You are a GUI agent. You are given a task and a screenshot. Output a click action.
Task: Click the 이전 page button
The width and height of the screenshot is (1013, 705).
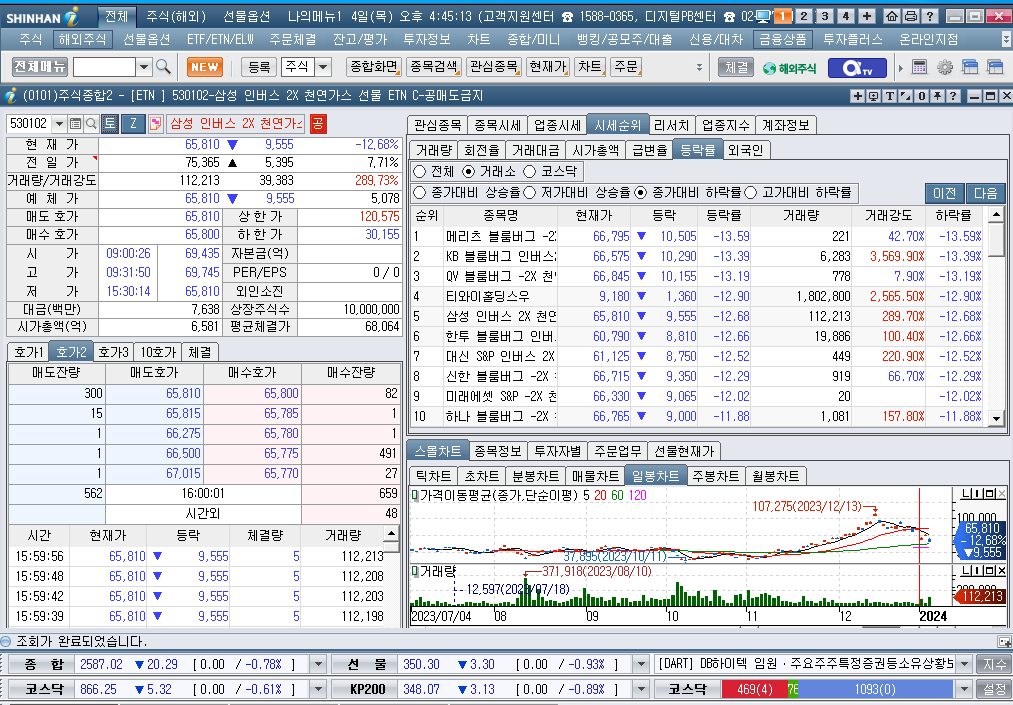pos(945,193)
